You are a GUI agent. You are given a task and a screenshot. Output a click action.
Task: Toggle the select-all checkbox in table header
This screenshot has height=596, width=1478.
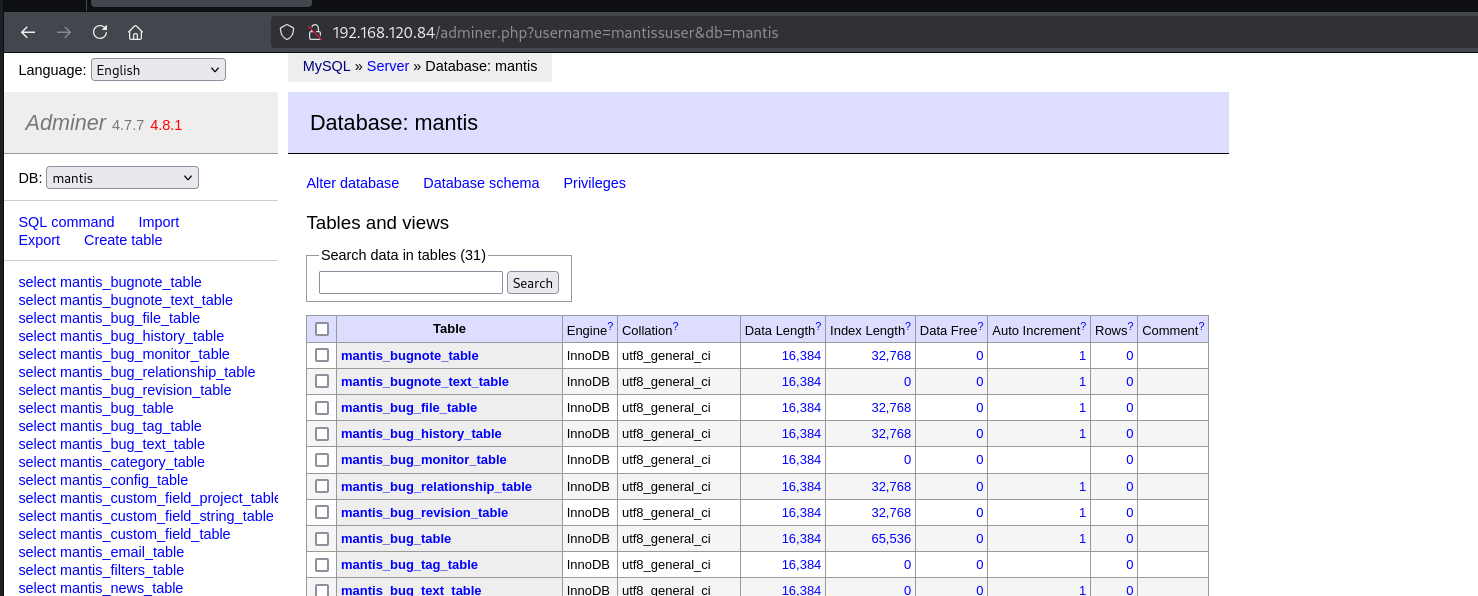coord(322,329)
